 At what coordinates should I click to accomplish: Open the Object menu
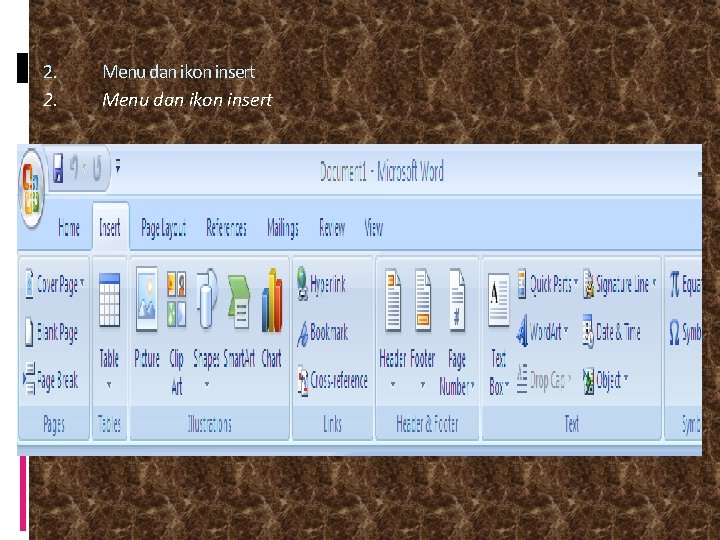point(605,380)
